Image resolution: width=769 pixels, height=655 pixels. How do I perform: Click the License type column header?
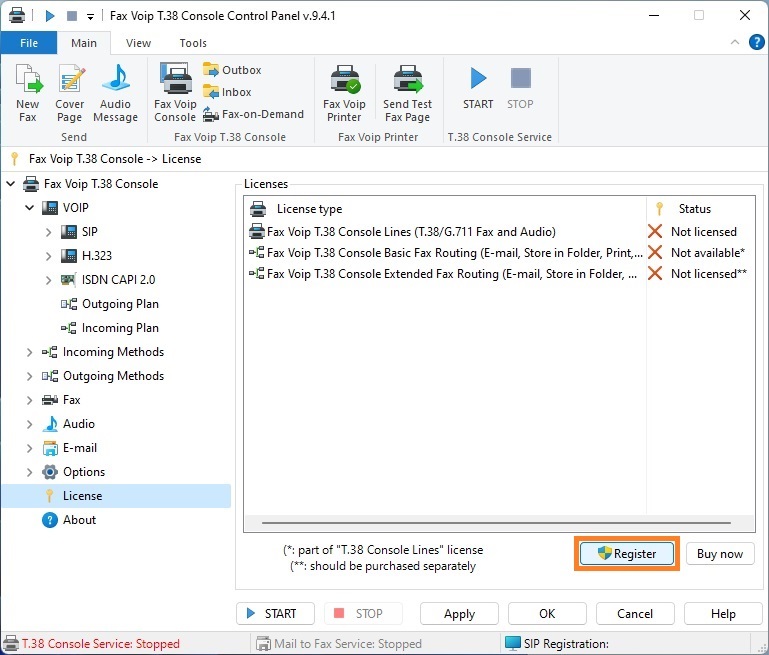pos(445,209)
